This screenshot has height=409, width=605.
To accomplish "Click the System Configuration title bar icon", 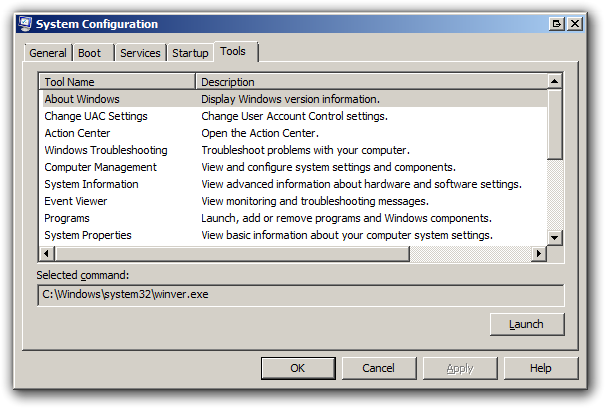I will coord(25,24).
